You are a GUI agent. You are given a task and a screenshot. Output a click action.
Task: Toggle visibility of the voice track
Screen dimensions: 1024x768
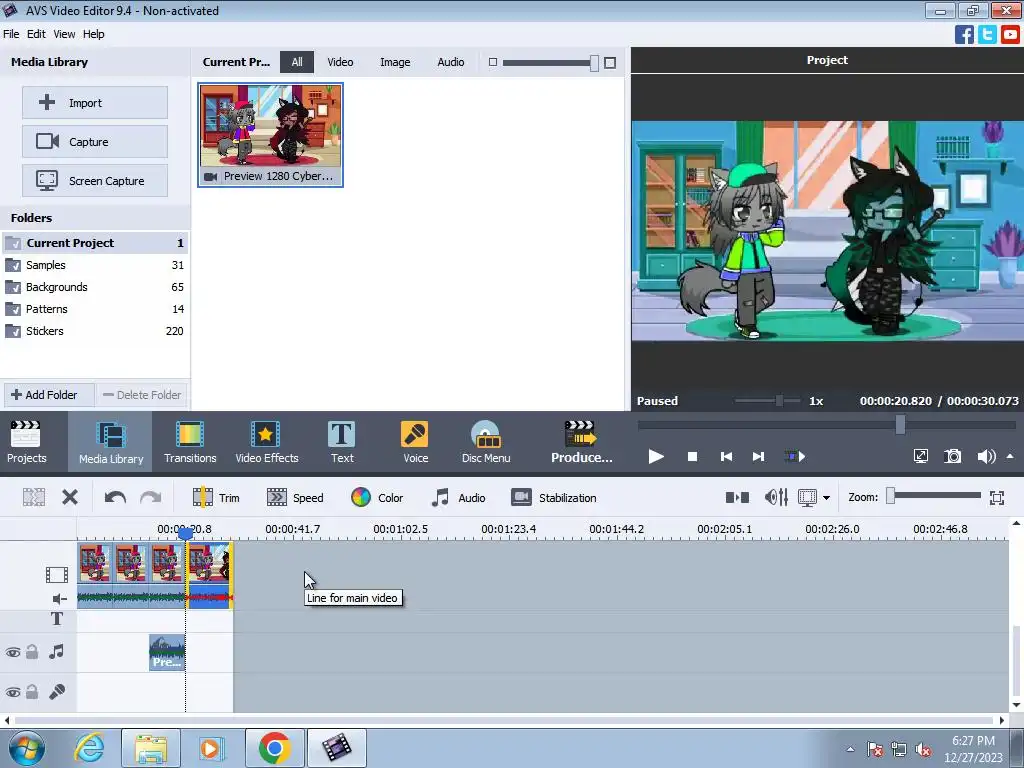coord(13,692)
